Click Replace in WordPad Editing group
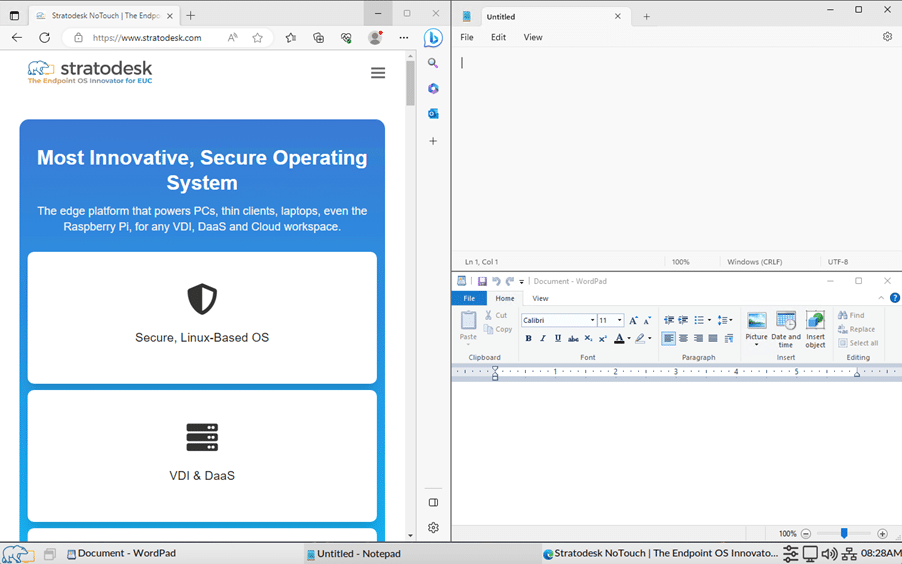The image size is (902, 564). pos(857,329)
